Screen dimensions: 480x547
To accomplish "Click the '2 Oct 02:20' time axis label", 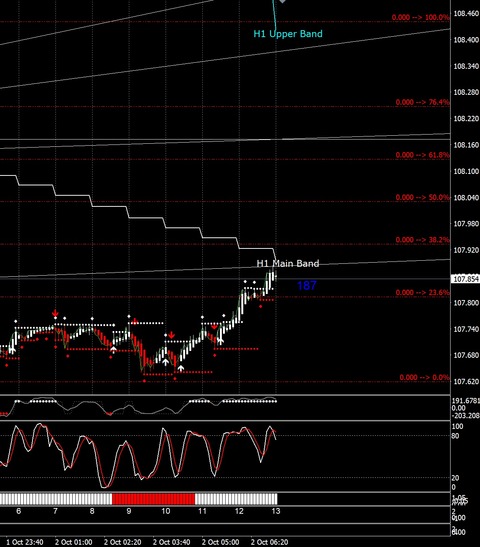I will click(x=123, y=542).
